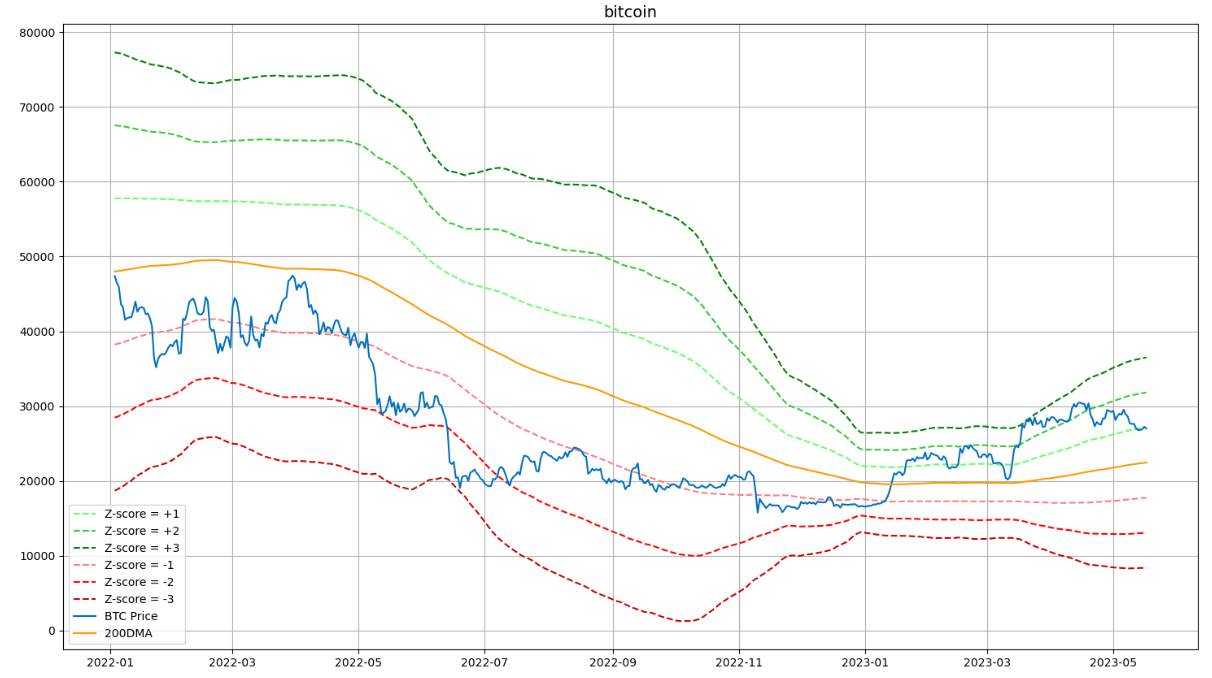Screen dimensions: 1212x678
Task: Select the "Z-score = +3" legend label
Action: click(x=143, y=547)
